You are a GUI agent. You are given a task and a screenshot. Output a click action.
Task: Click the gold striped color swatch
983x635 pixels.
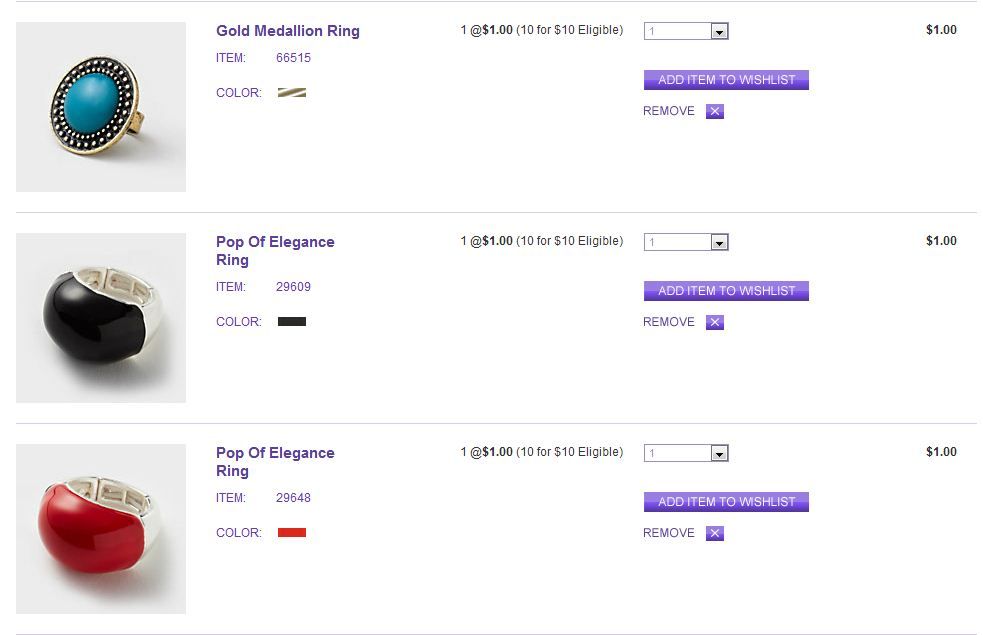(x=292, y=93)
